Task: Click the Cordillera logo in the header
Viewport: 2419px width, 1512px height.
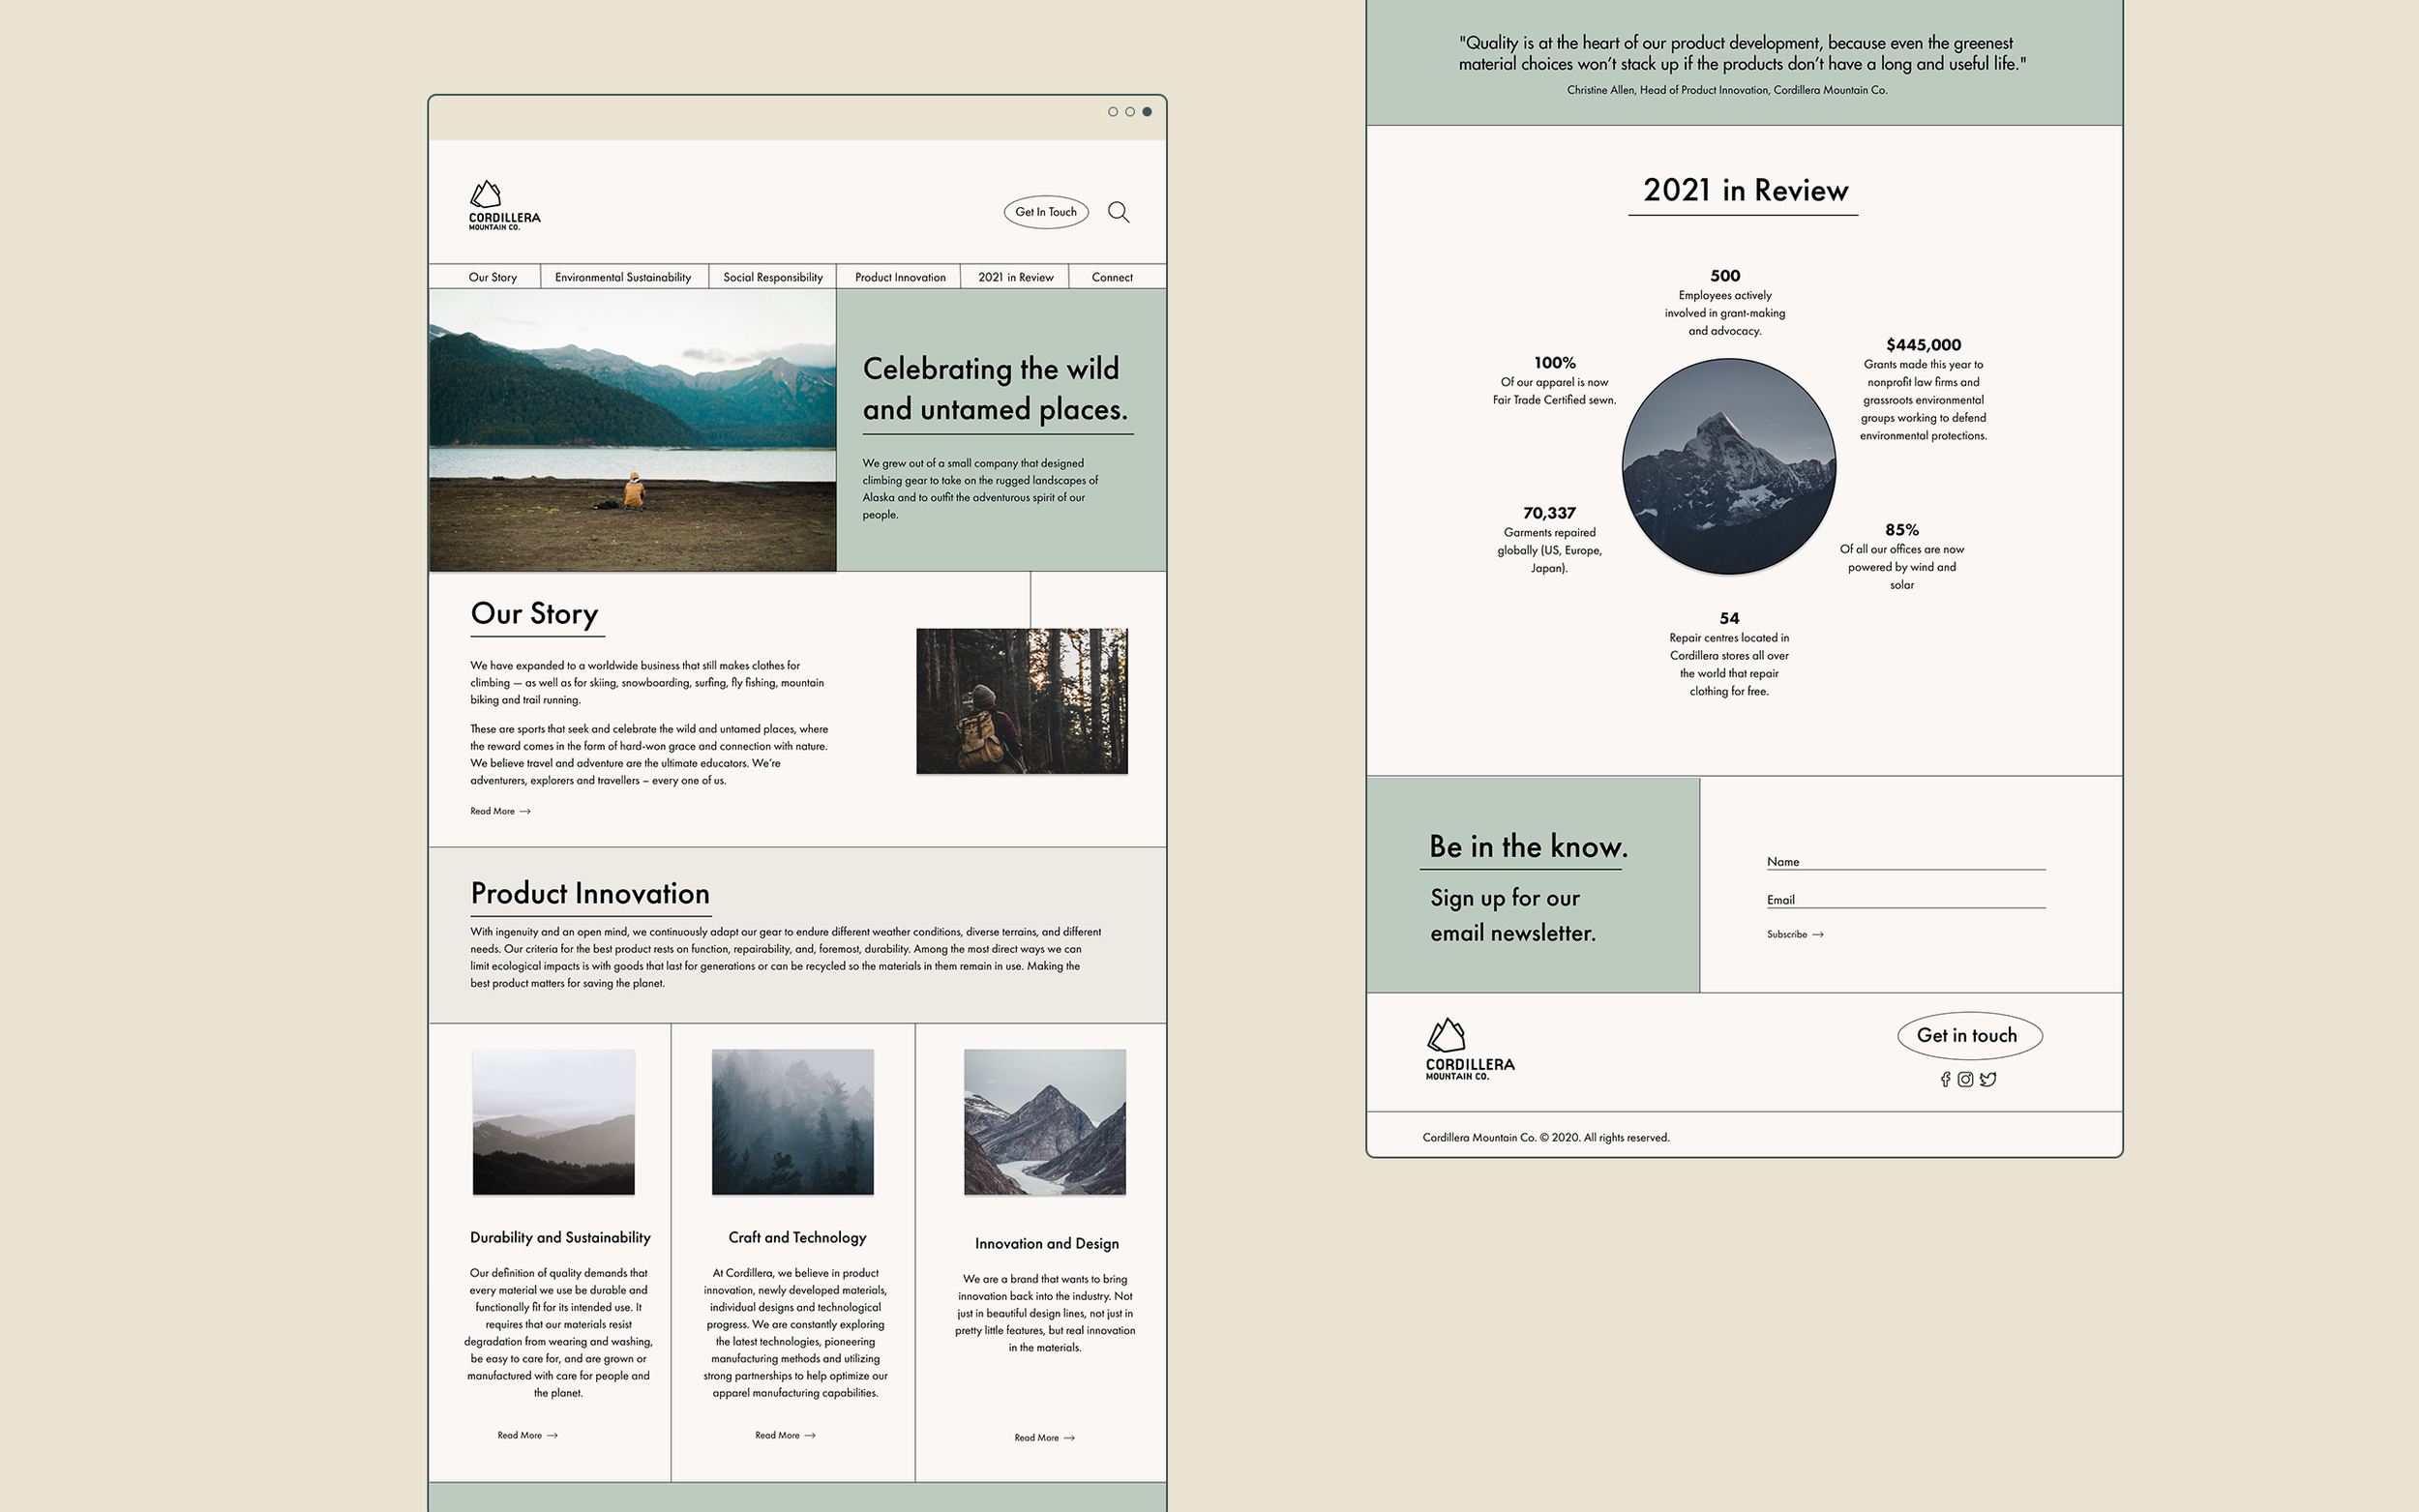Action: (504, 205)
